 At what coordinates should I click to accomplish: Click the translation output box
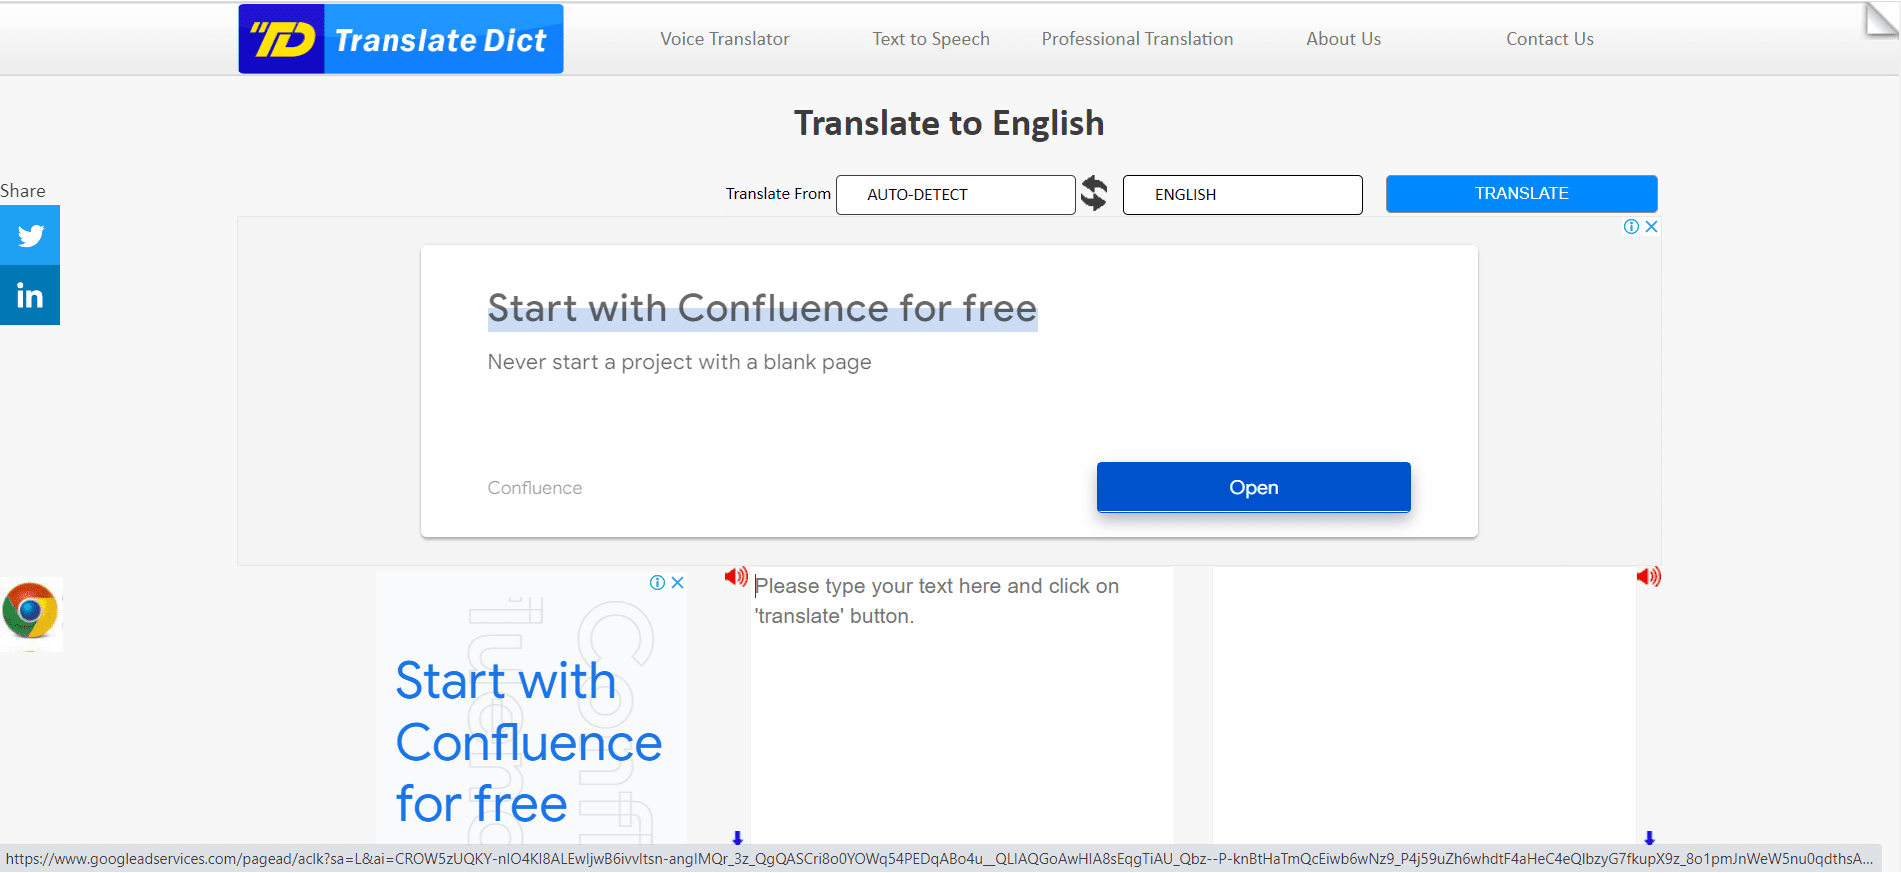1424,706
